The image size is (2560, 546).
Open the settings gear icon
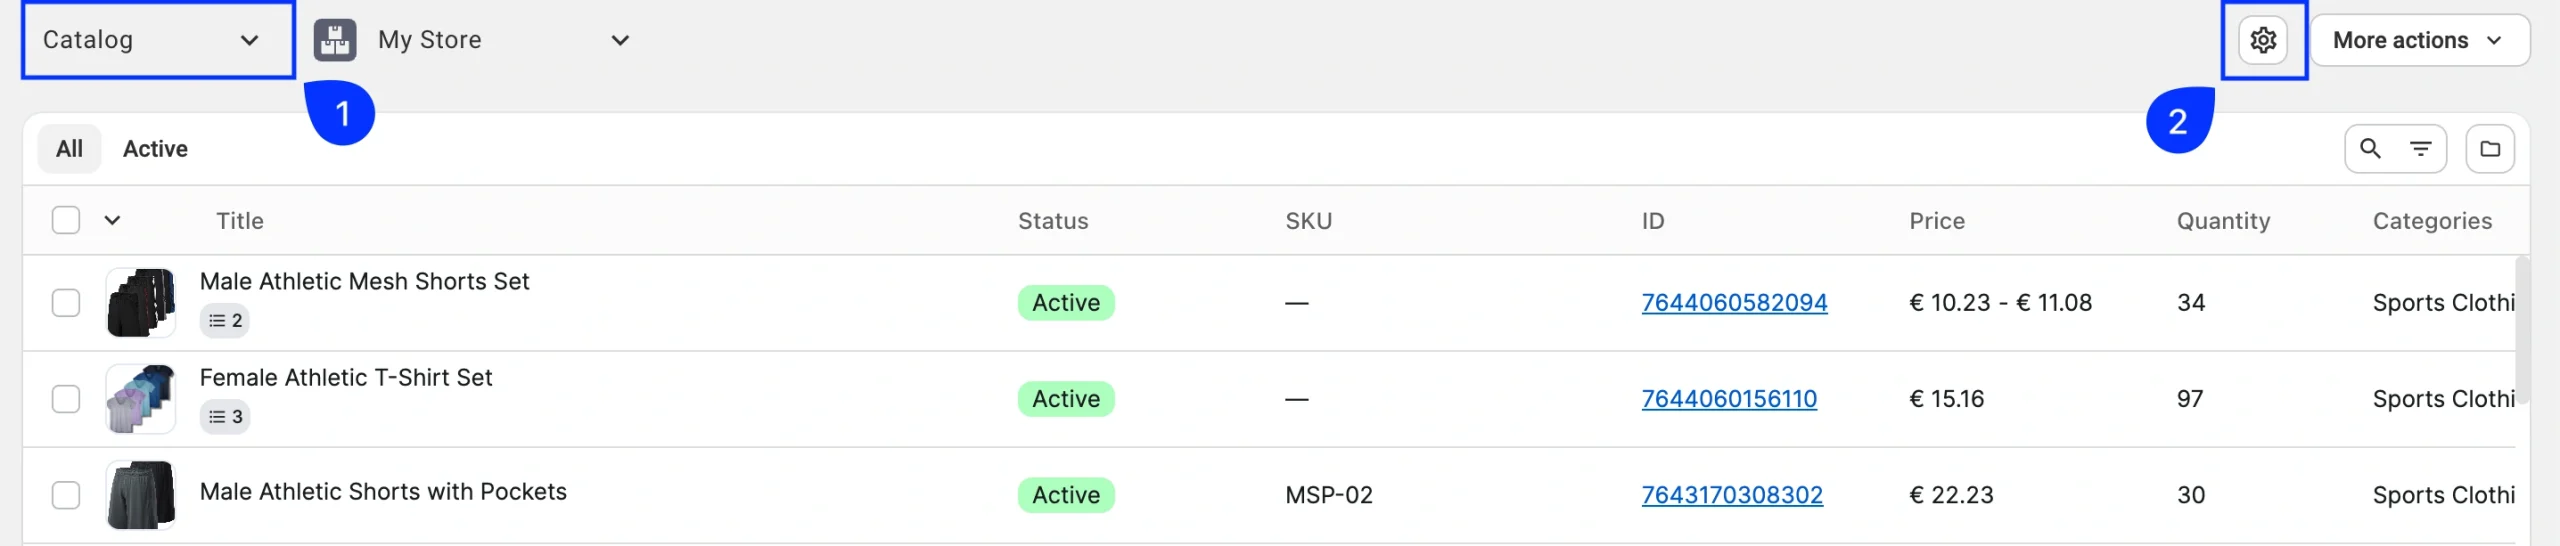pos(2263,40)
